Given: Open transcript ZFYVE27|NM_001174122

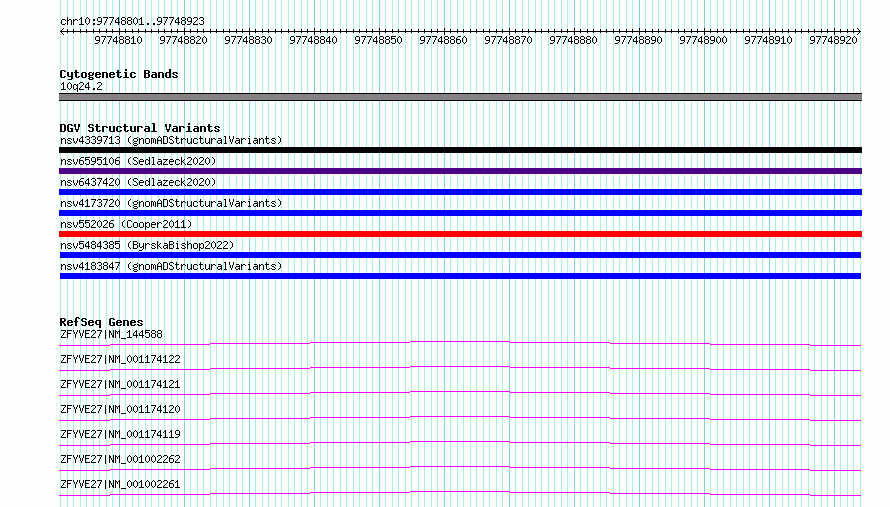Looking at the screenshot, I should 120,359.
